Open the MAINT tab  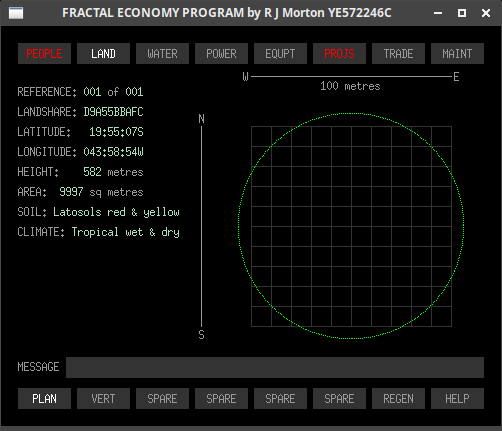point(457,53)
